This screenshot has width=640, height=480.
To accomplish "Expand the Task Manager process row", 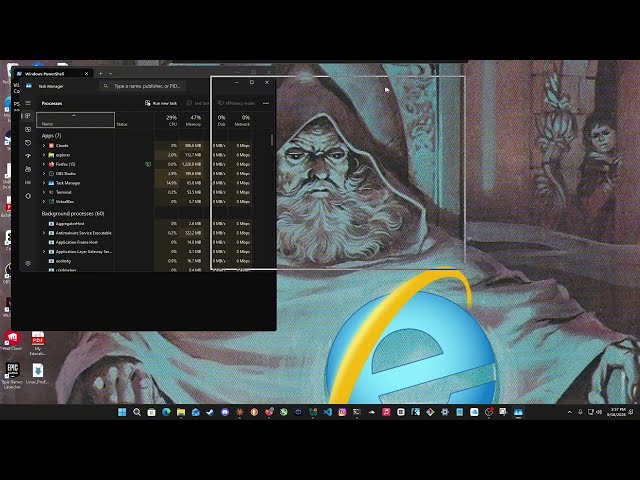I will (x=44, y=183).
